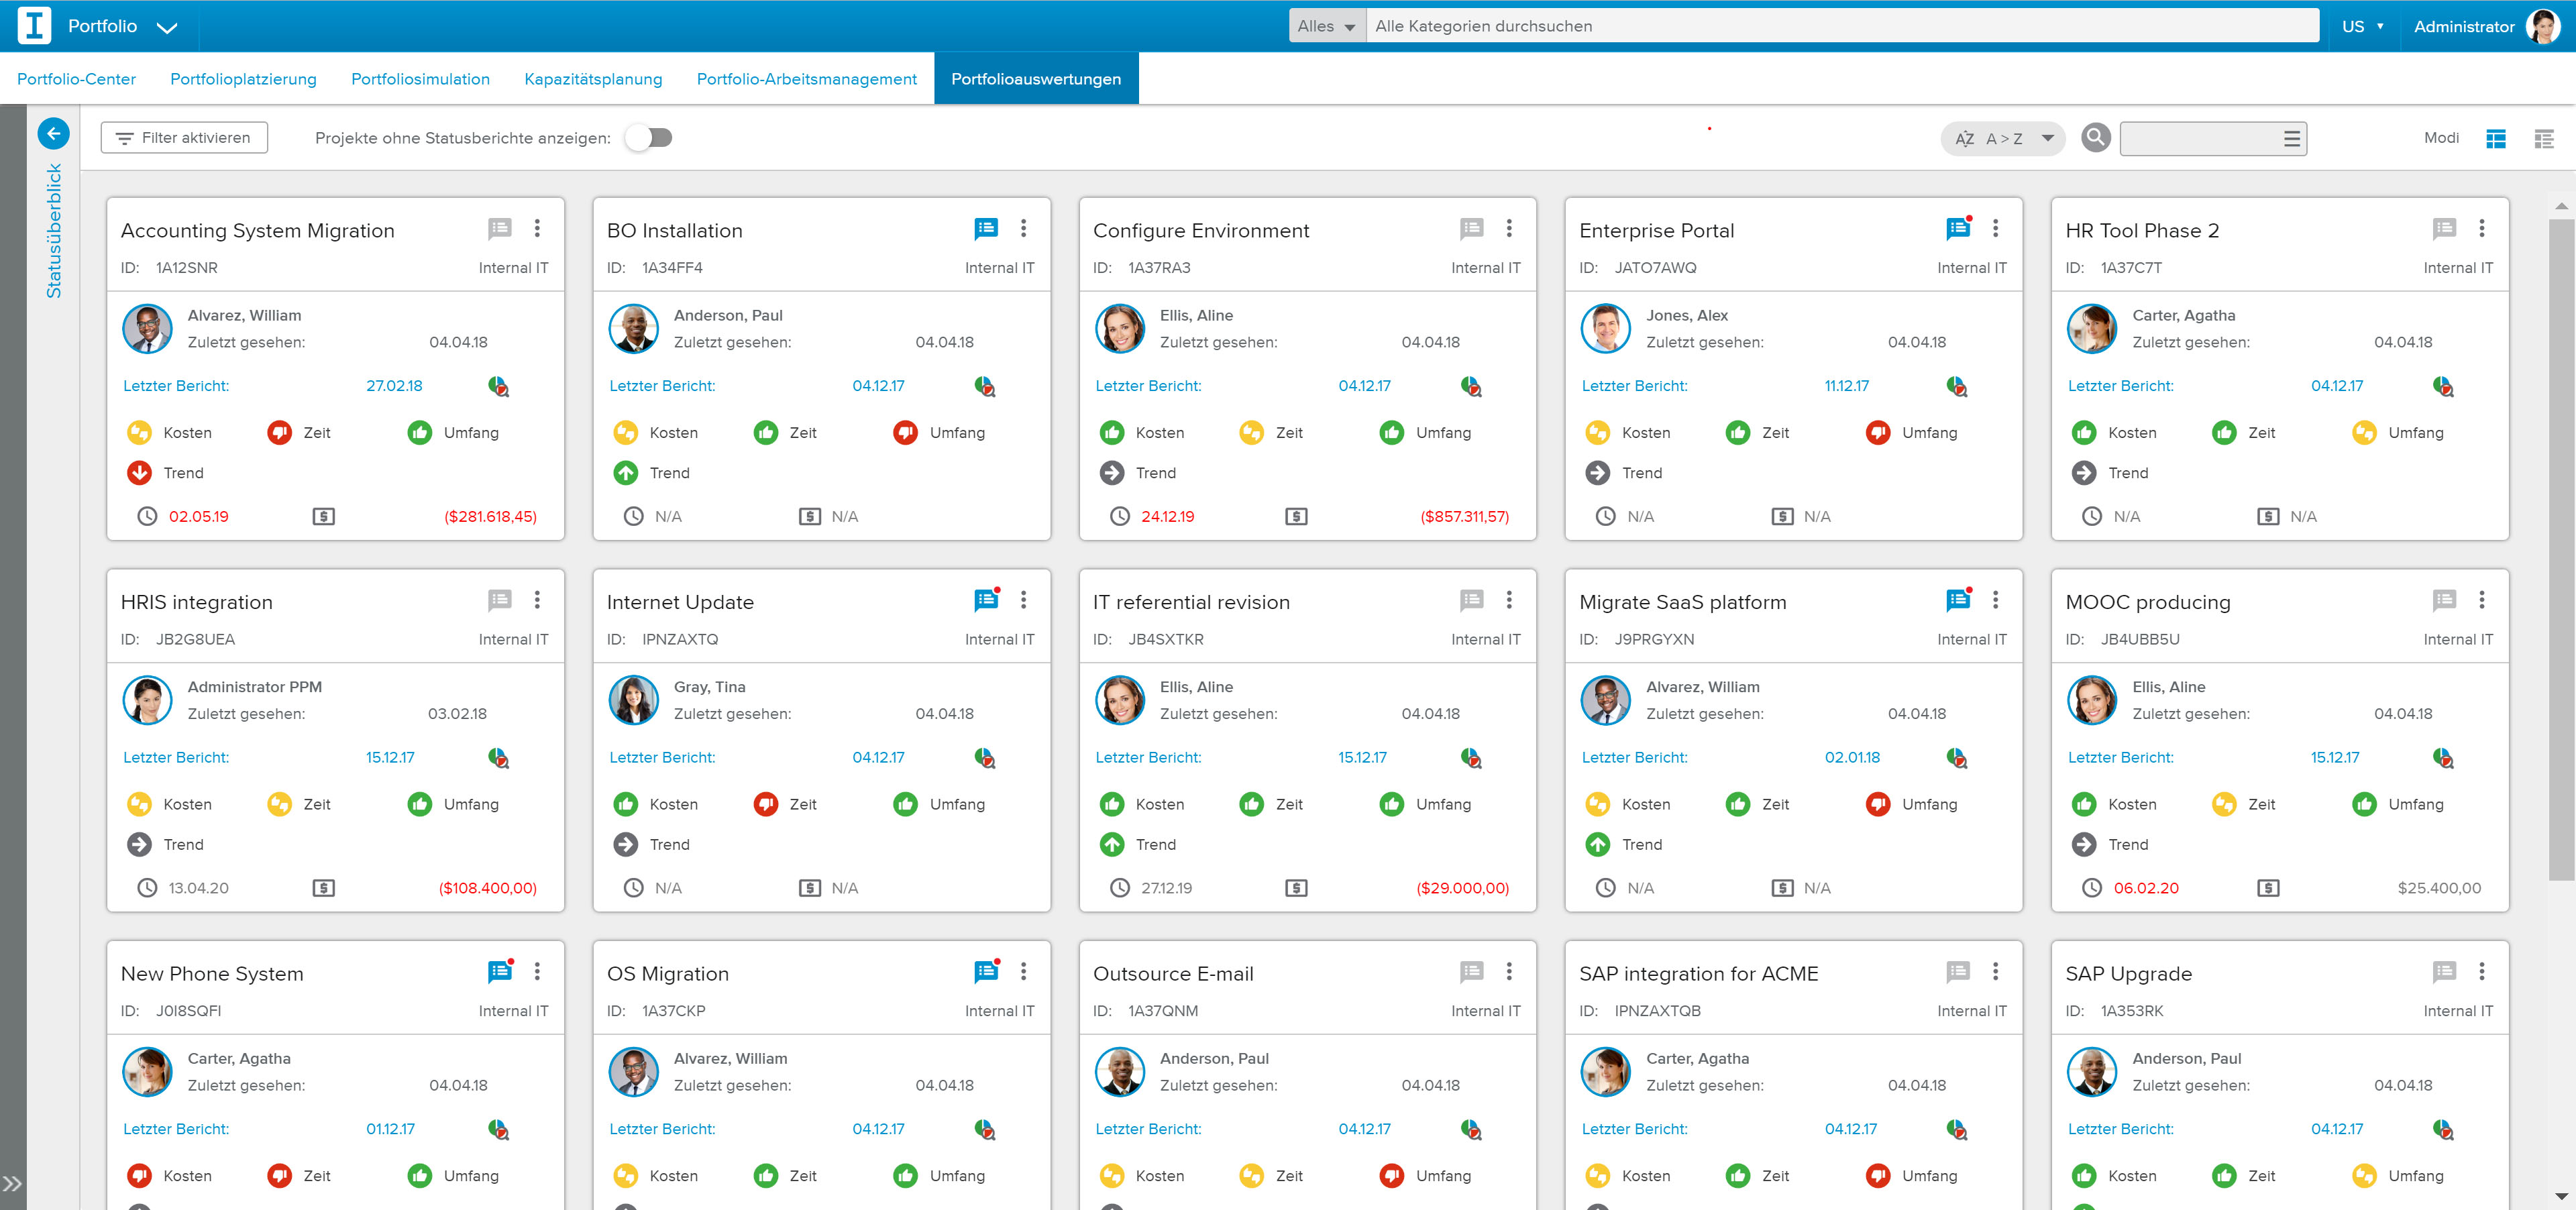Open the Portfoliosimulation tab

(x=420, y=79)
